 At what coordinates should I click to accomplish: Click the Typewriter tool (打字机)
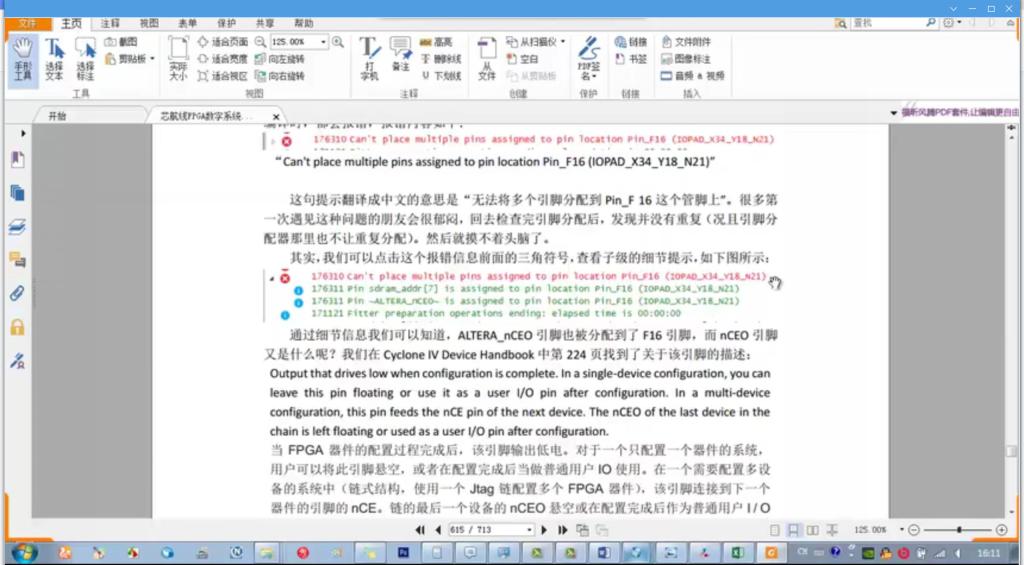(369, 58)
